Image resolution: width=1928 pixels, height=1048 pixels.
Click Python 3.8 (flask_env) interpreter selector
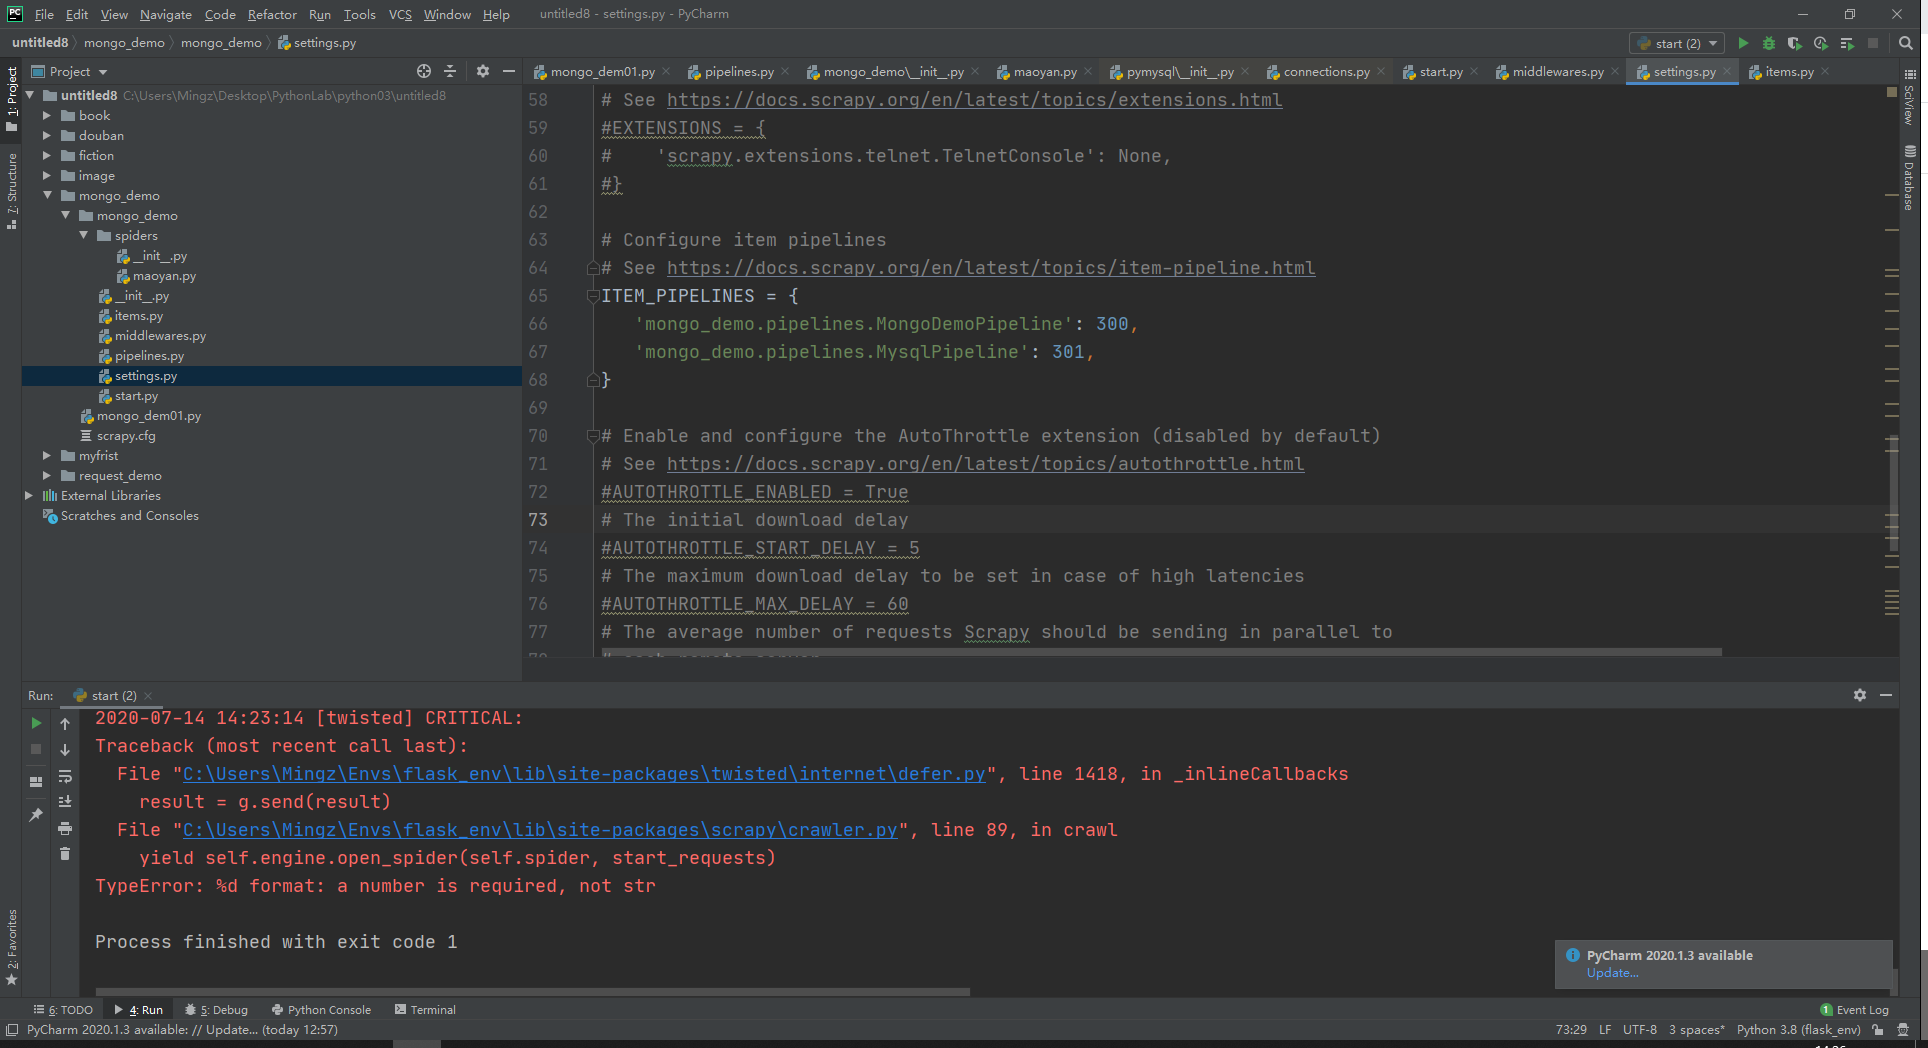[1798, 1030]
